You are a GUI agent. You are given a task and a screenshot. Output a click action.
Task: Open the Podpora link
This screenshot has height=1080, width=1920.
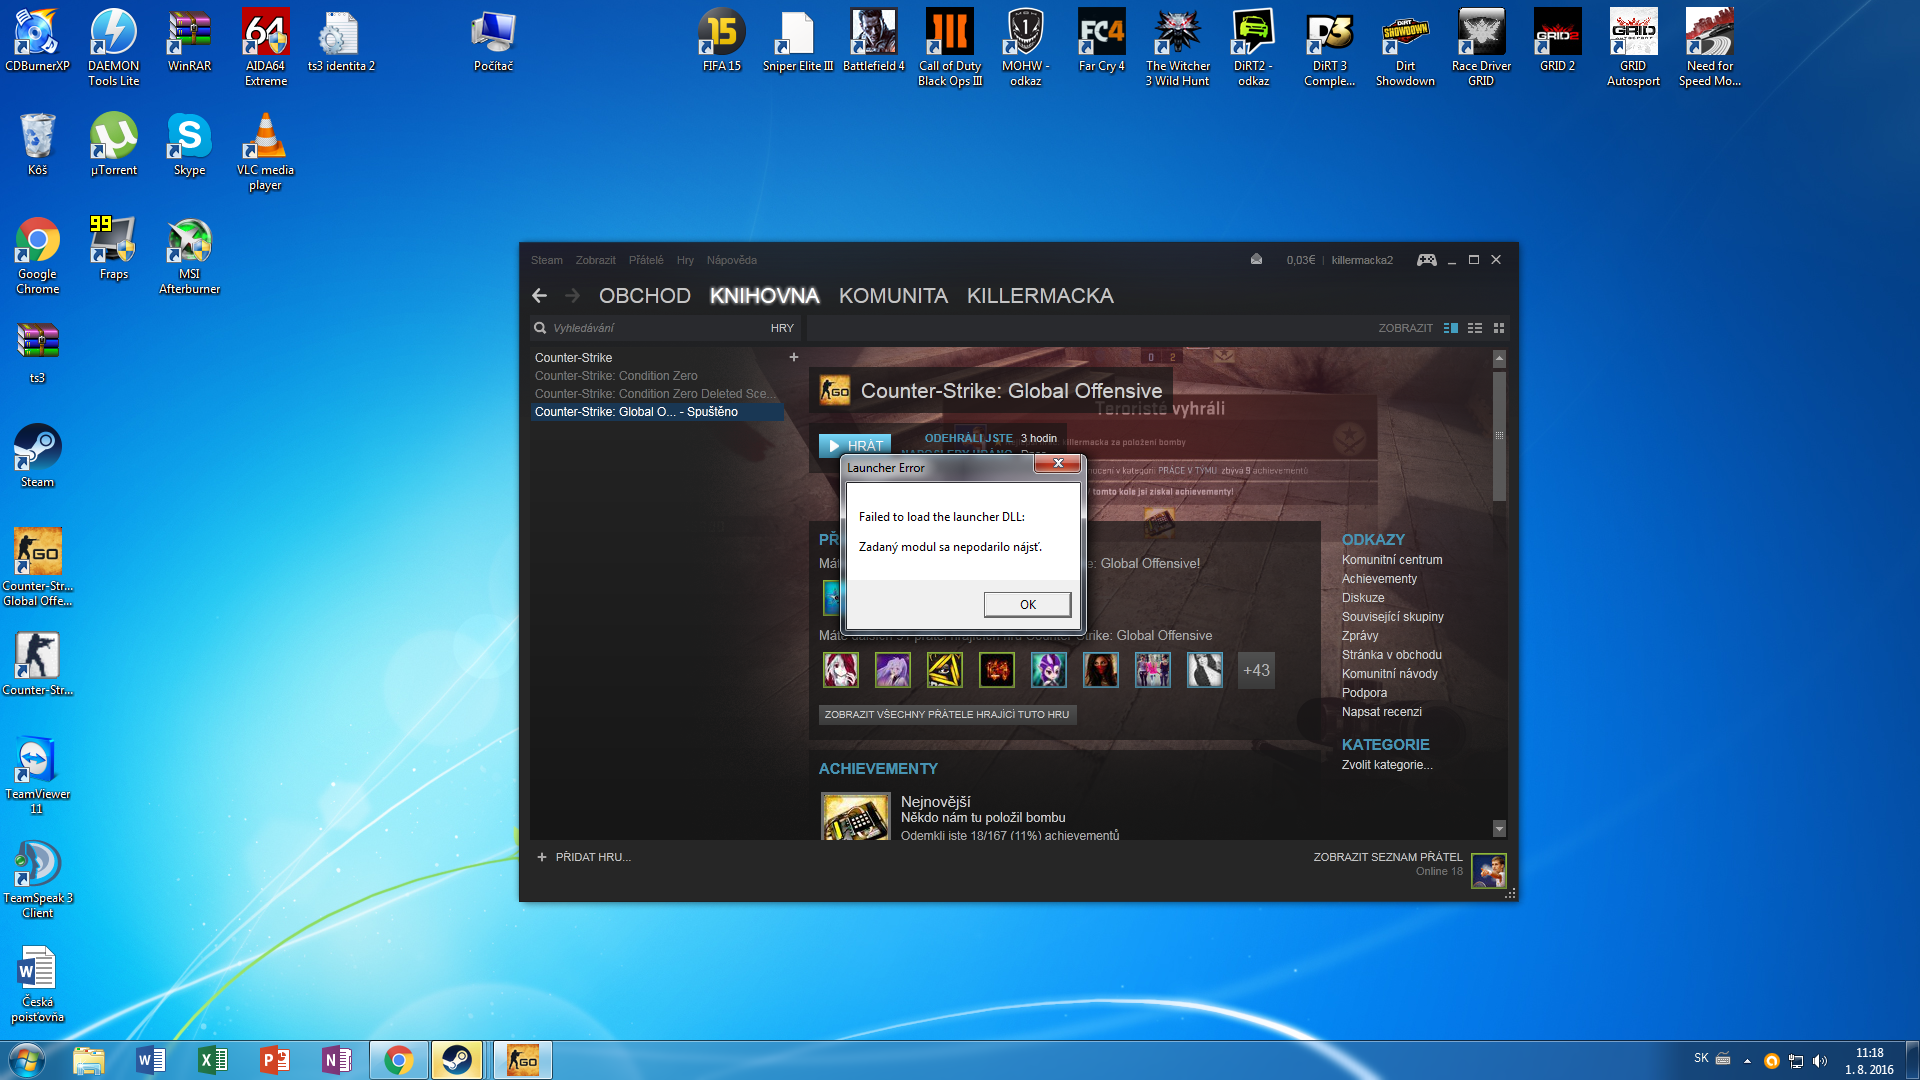pos(1364,693)
